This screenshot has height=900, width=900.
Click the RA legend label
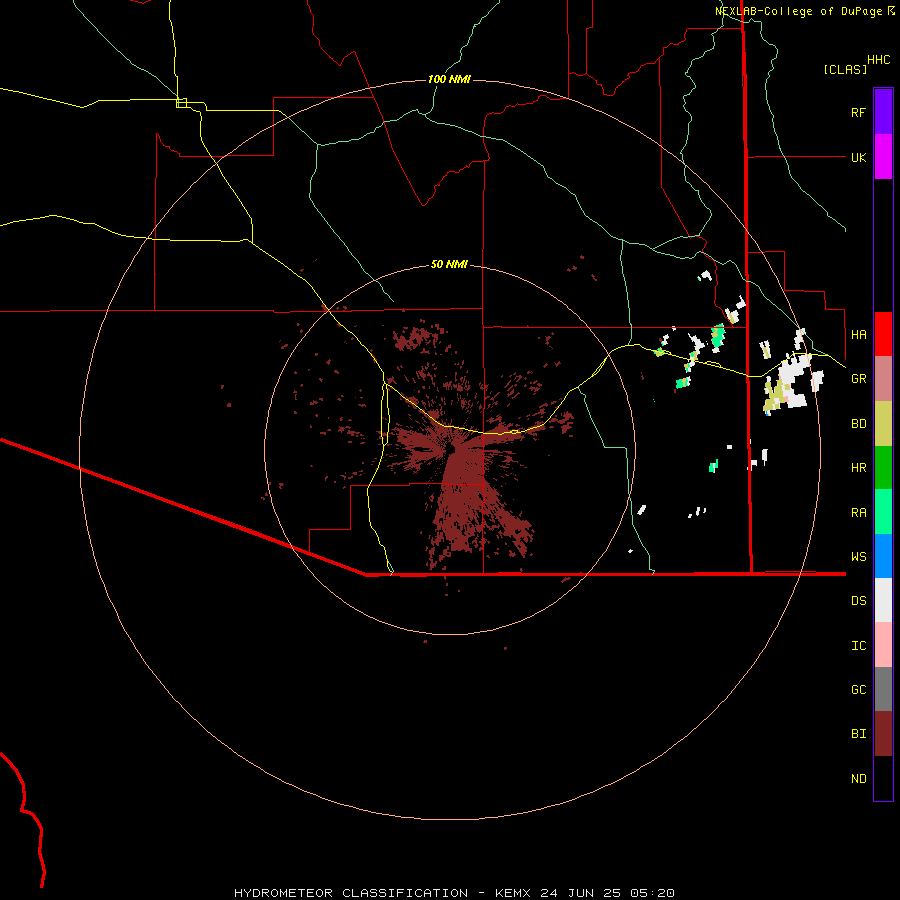pos(858,512)
